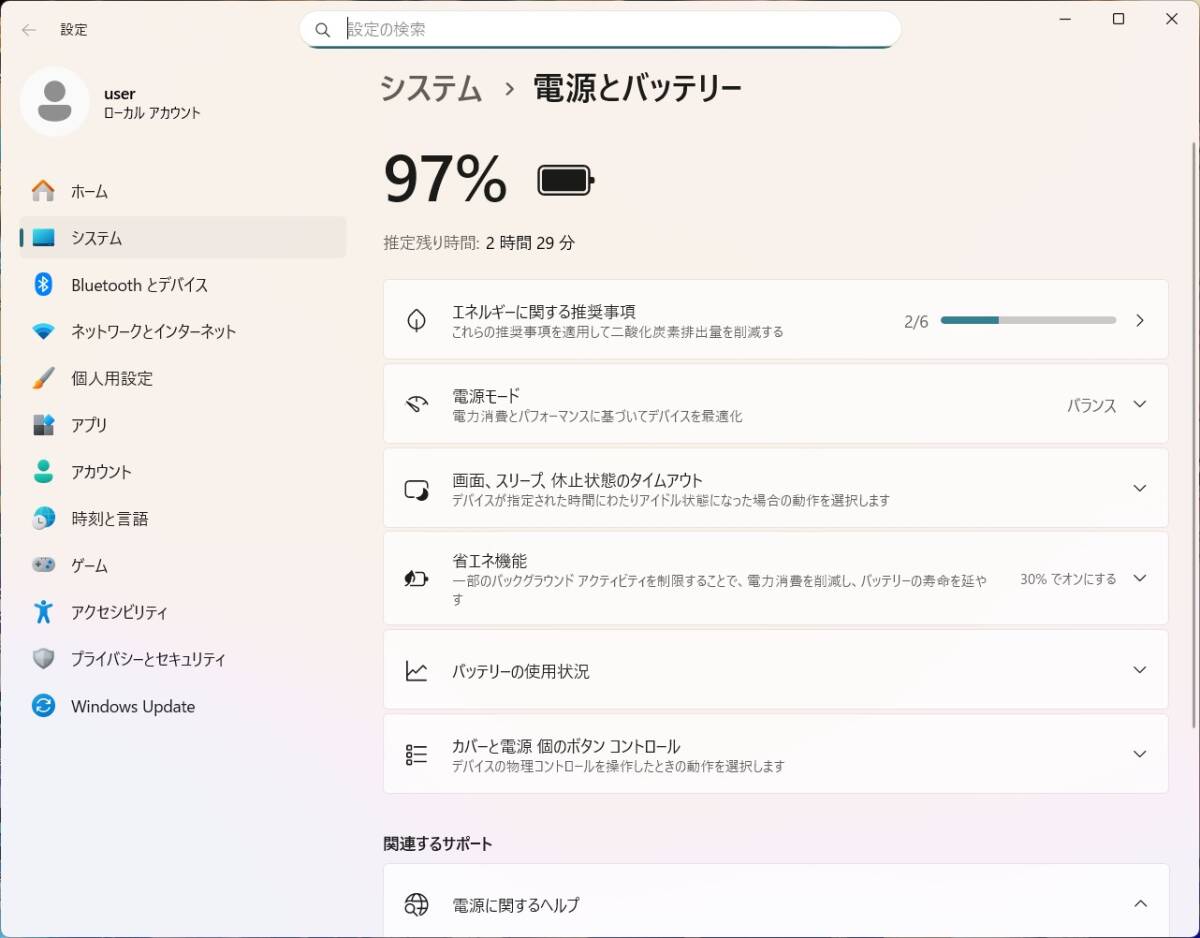Select アプリ in the sidebar menu

point(89,425)
